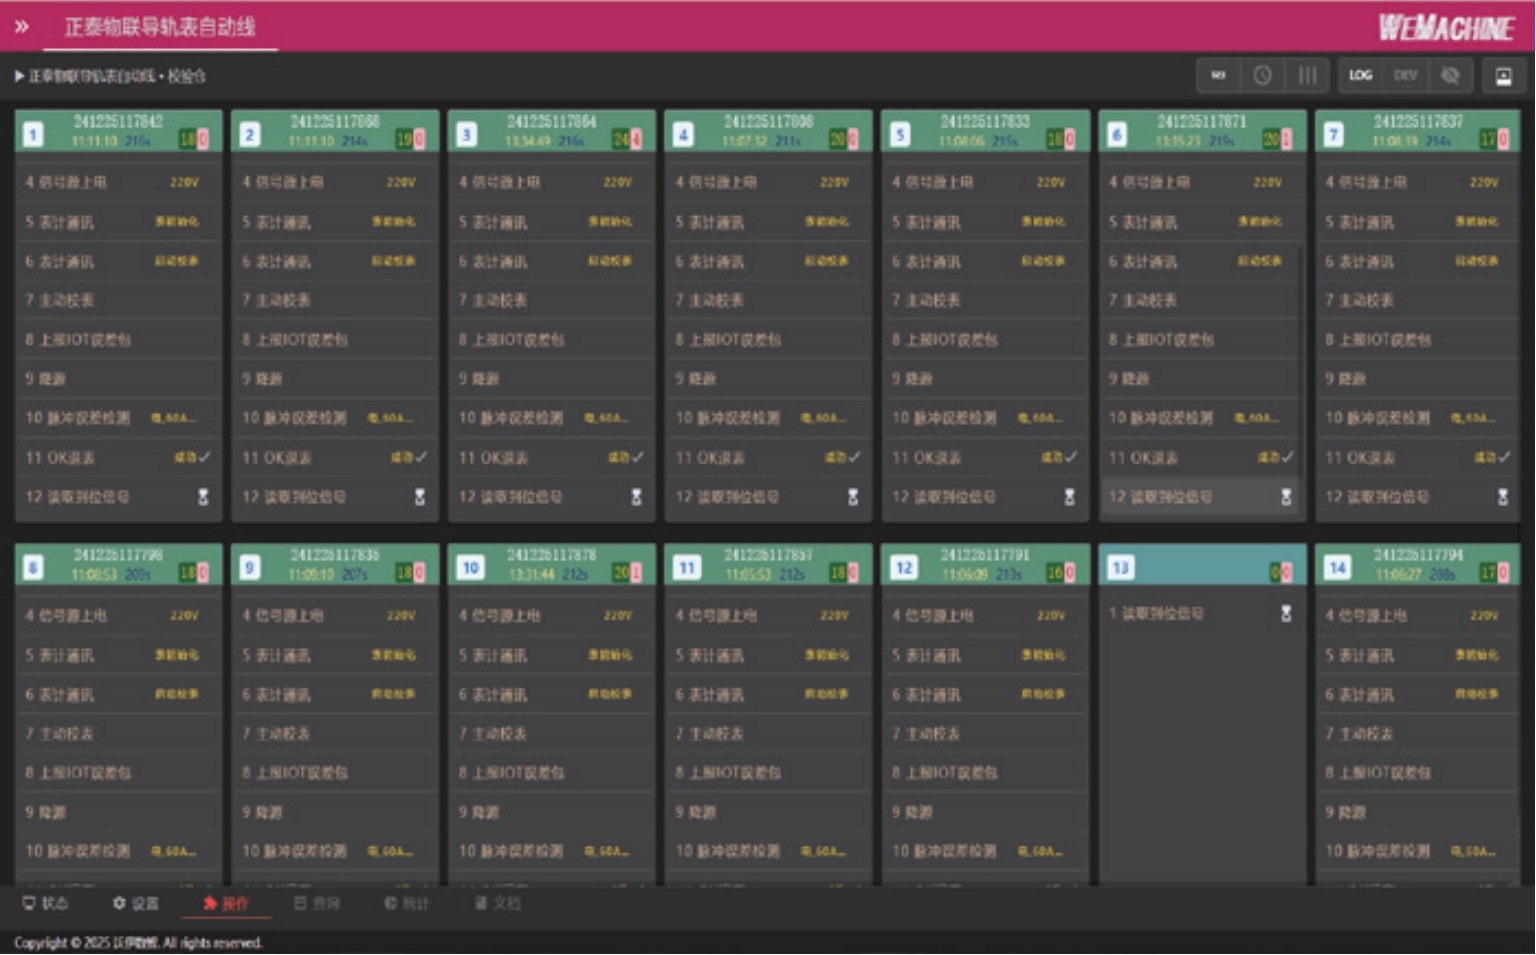Click the clock icon in the toolbar
This screenshot has height=955, width=1536.
1262,76
